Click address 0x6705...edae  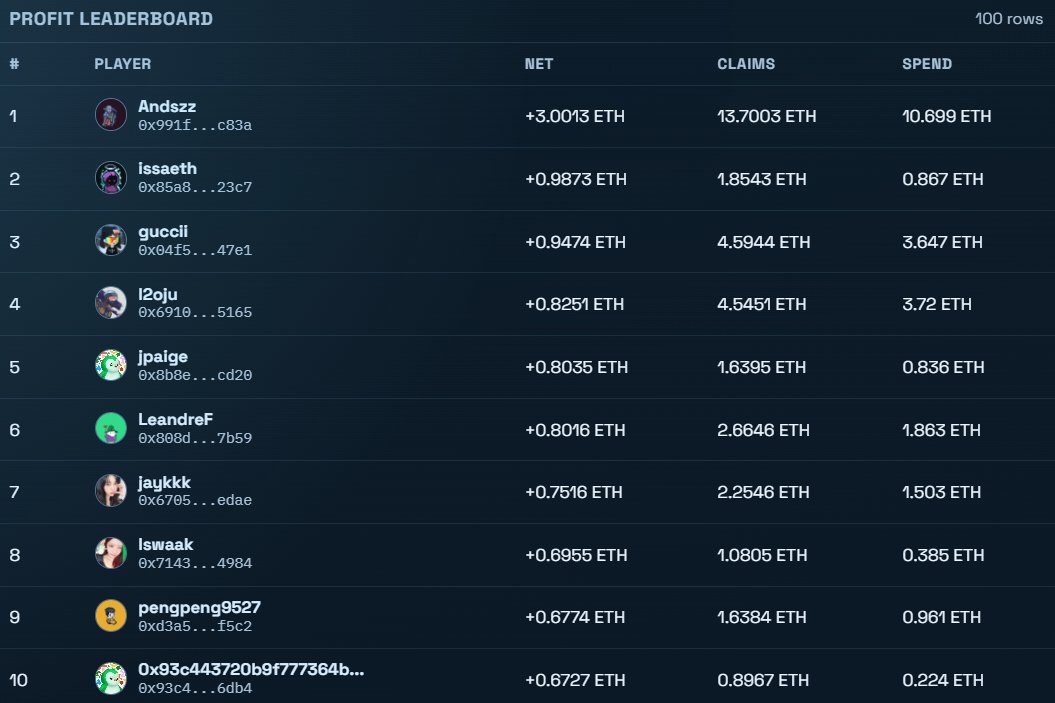pyautogui.click(x=195, y=501)
